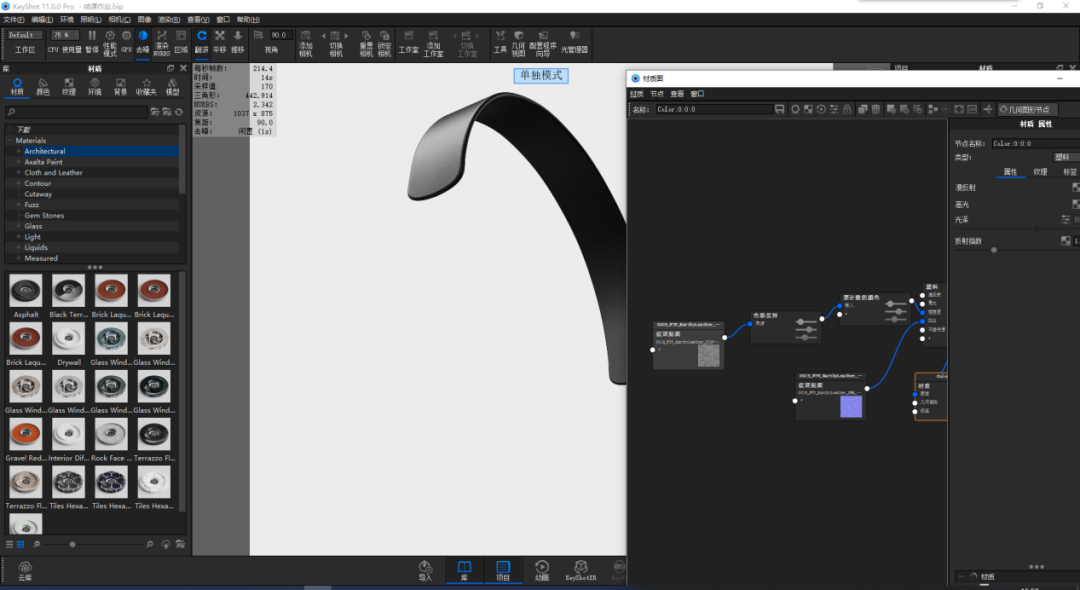The width and height of the screenshot is (1080, 590).
Task: Open the Light Manager (光管理器)
Action: pyautogui.click(x=574, y=41)
